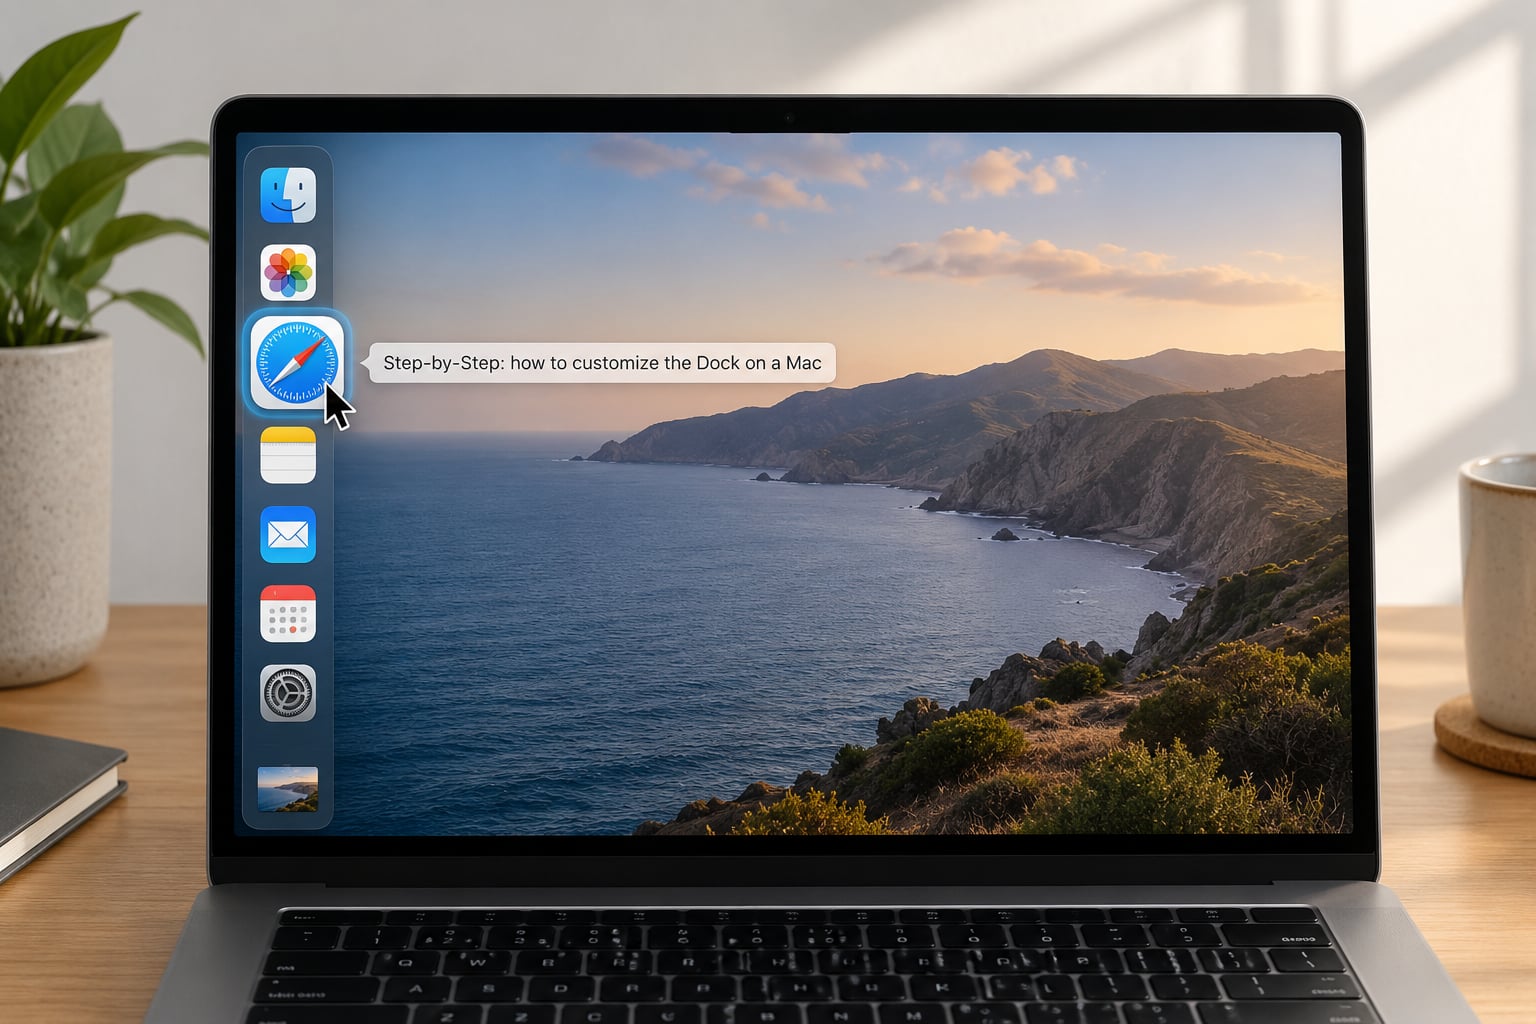The height and width of the screenshot is (1024, 1536).
Task: Open the Calendar app icon
Action: click(x=288, y=614)
